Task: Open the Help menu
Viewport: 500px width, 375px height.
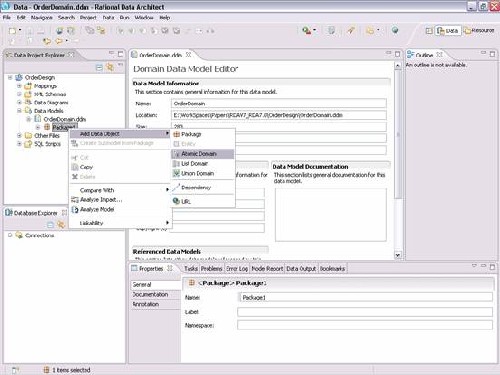Action: tap(165, 17)
